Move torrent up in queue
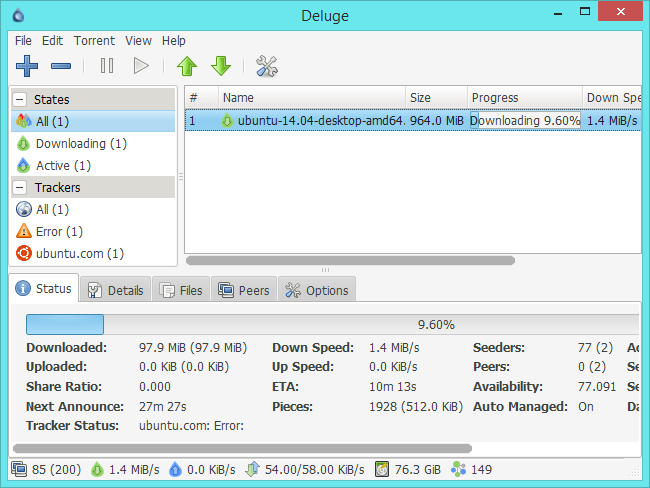The width and height of the screenshot is (650, 488). coord(187,66)
